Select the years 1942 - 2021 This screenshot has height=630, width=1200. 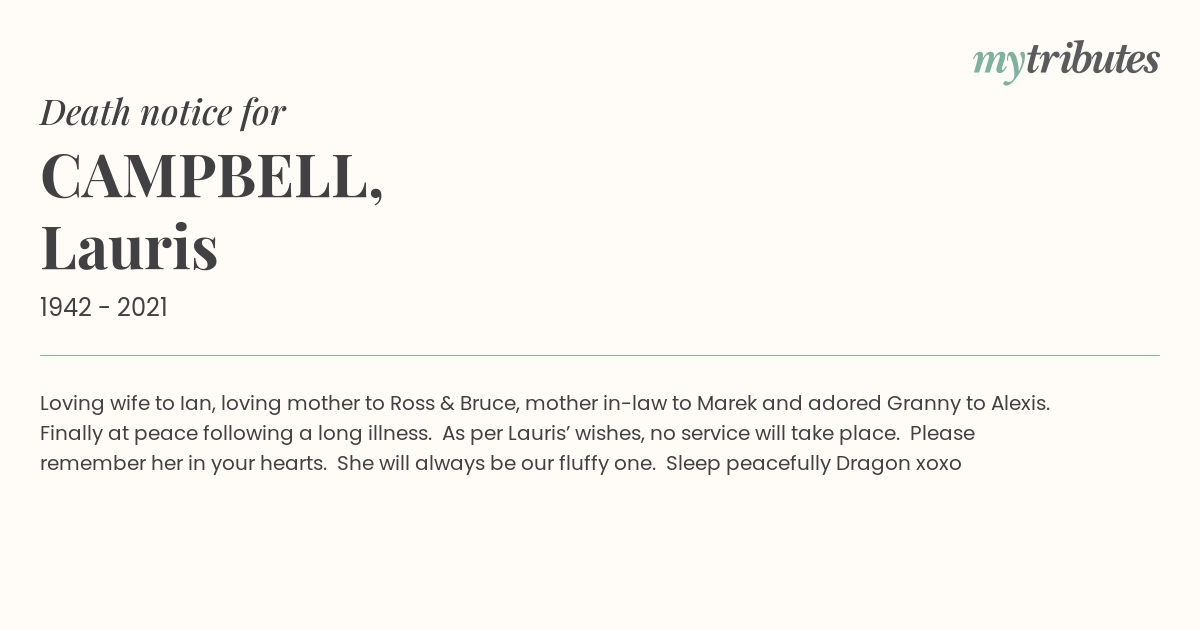point(104,307)
